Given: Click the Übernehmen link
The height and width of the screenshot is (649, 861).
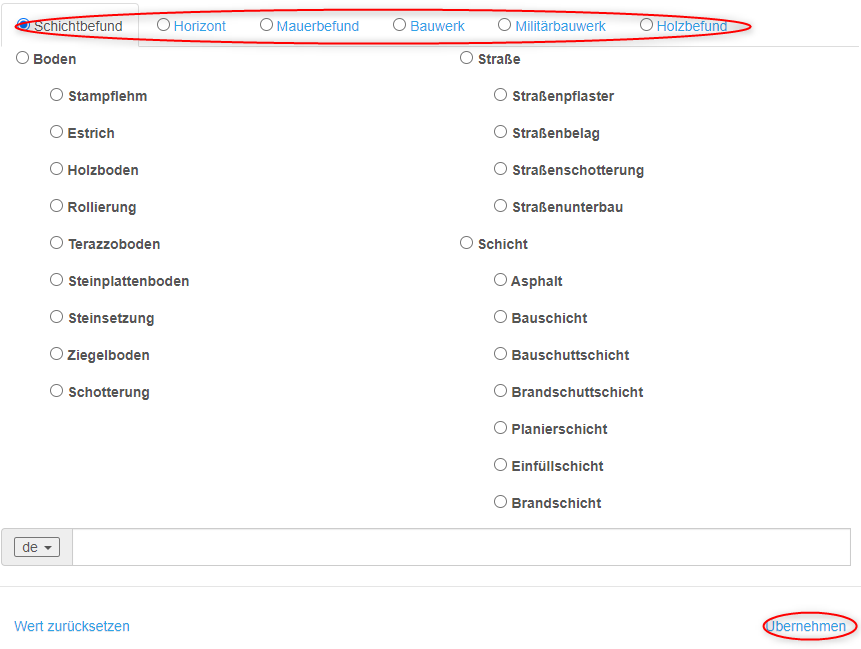Looking at the screenshot, I should pyautogui.click(x=806, y=626).
